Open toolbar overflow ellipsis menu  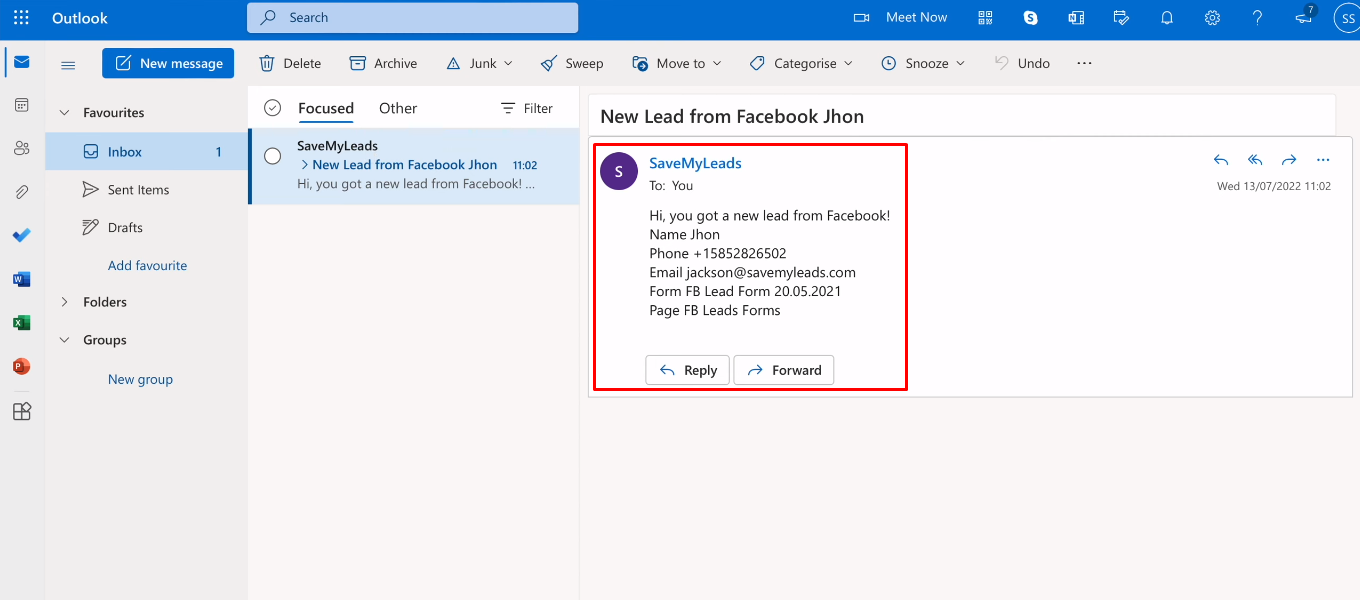tap(1084, 63)
